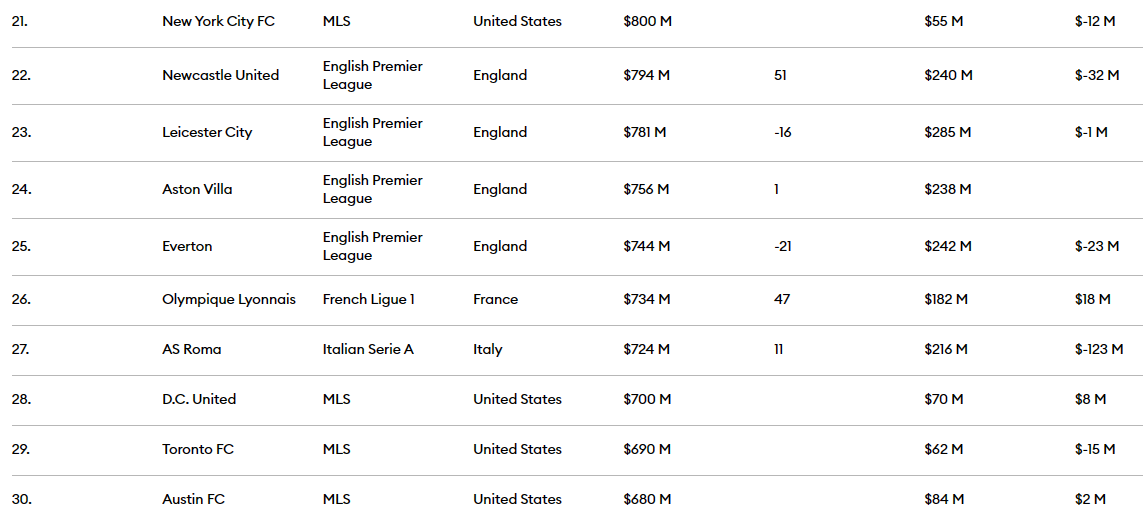Select the Italy country cell
Viewport: 1143px width, 521px height.
tap(488, 349)
